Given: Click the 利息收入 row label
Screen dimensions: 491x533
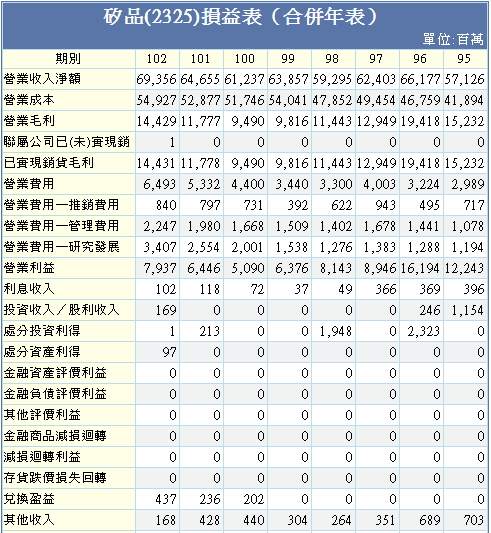Looking at the screenshot, I should (29, 289).
